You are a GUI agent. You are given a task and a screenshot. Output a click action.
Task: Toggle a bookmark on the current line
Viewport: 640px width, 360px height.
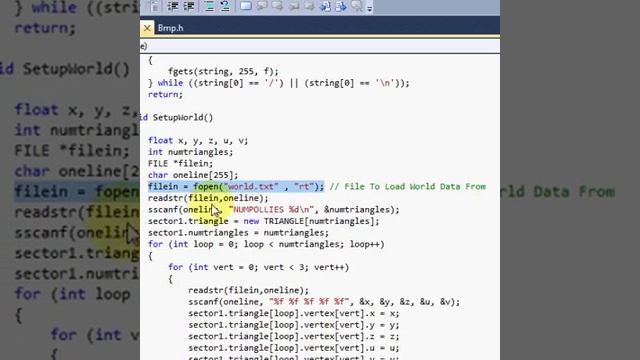click(x=246, y=6)
